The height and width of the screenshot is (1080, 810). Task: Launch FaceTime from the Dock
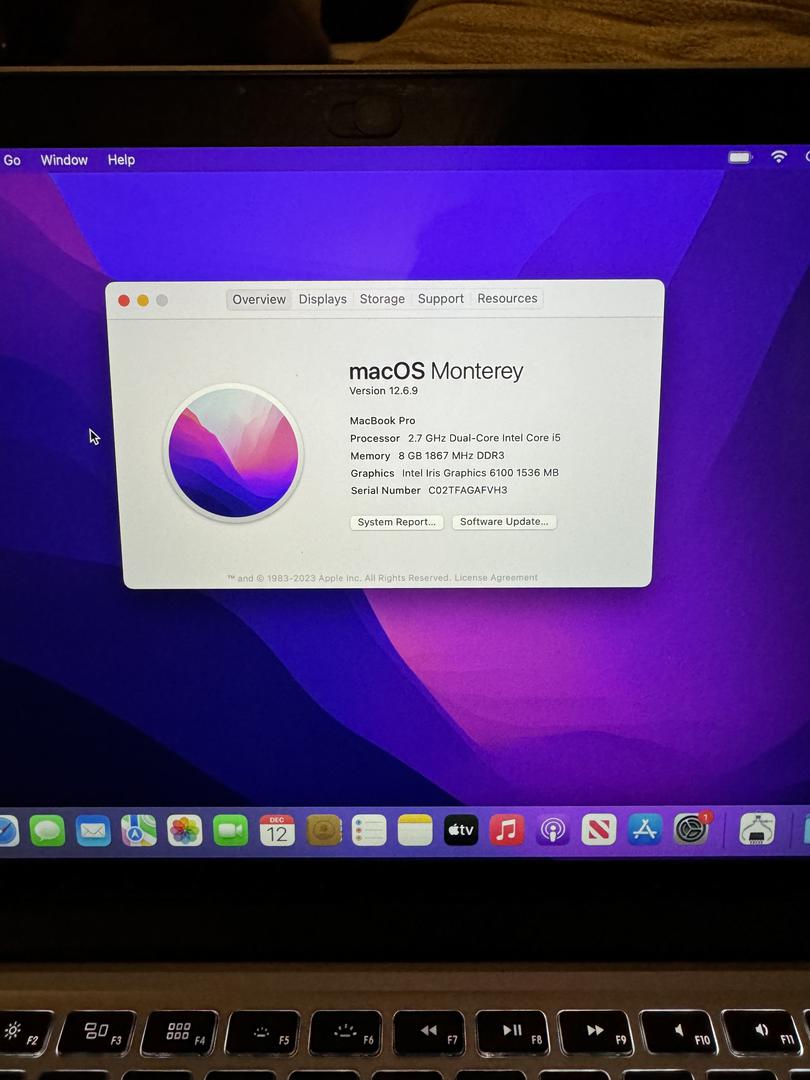231,831
